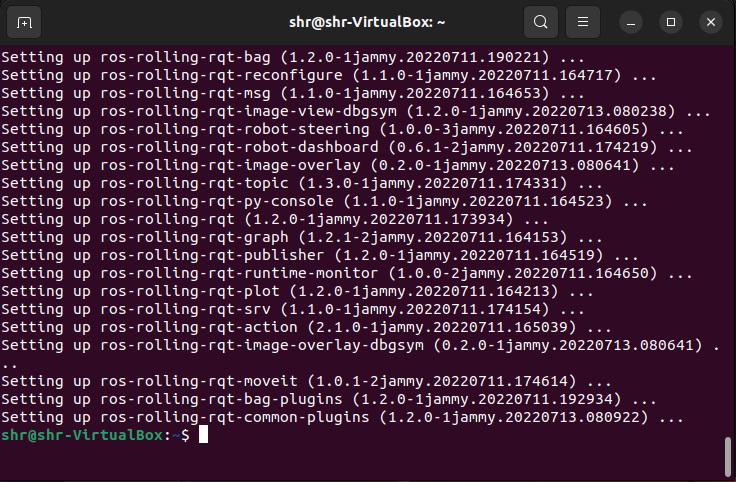Click the ros-rolling-rqt-publisher line

[x=320, y=255]
